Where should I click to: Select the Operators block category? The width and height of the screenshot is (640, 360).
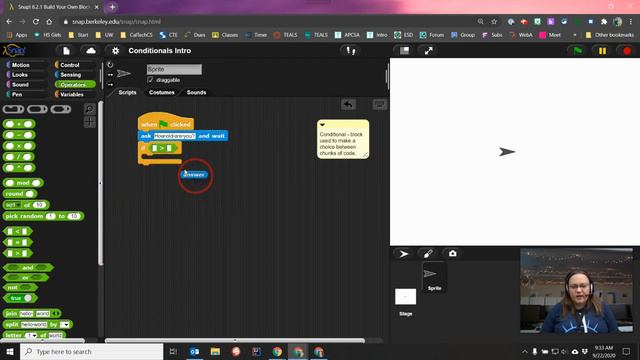74,84
